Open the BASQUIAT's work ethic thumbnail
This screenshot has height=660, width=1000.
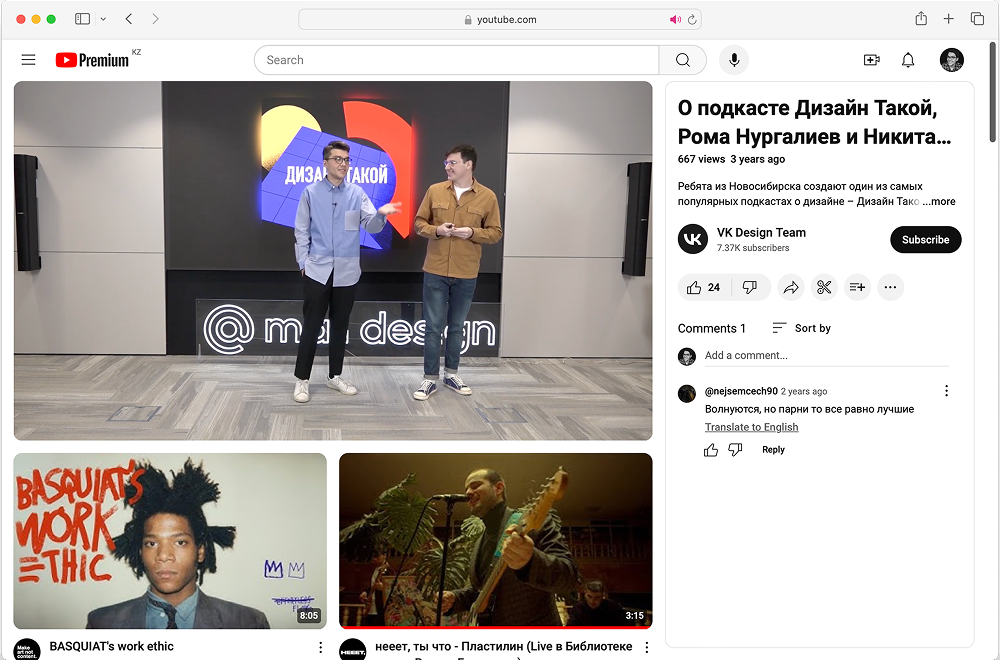pyautogui.click(x=170, y=540)
